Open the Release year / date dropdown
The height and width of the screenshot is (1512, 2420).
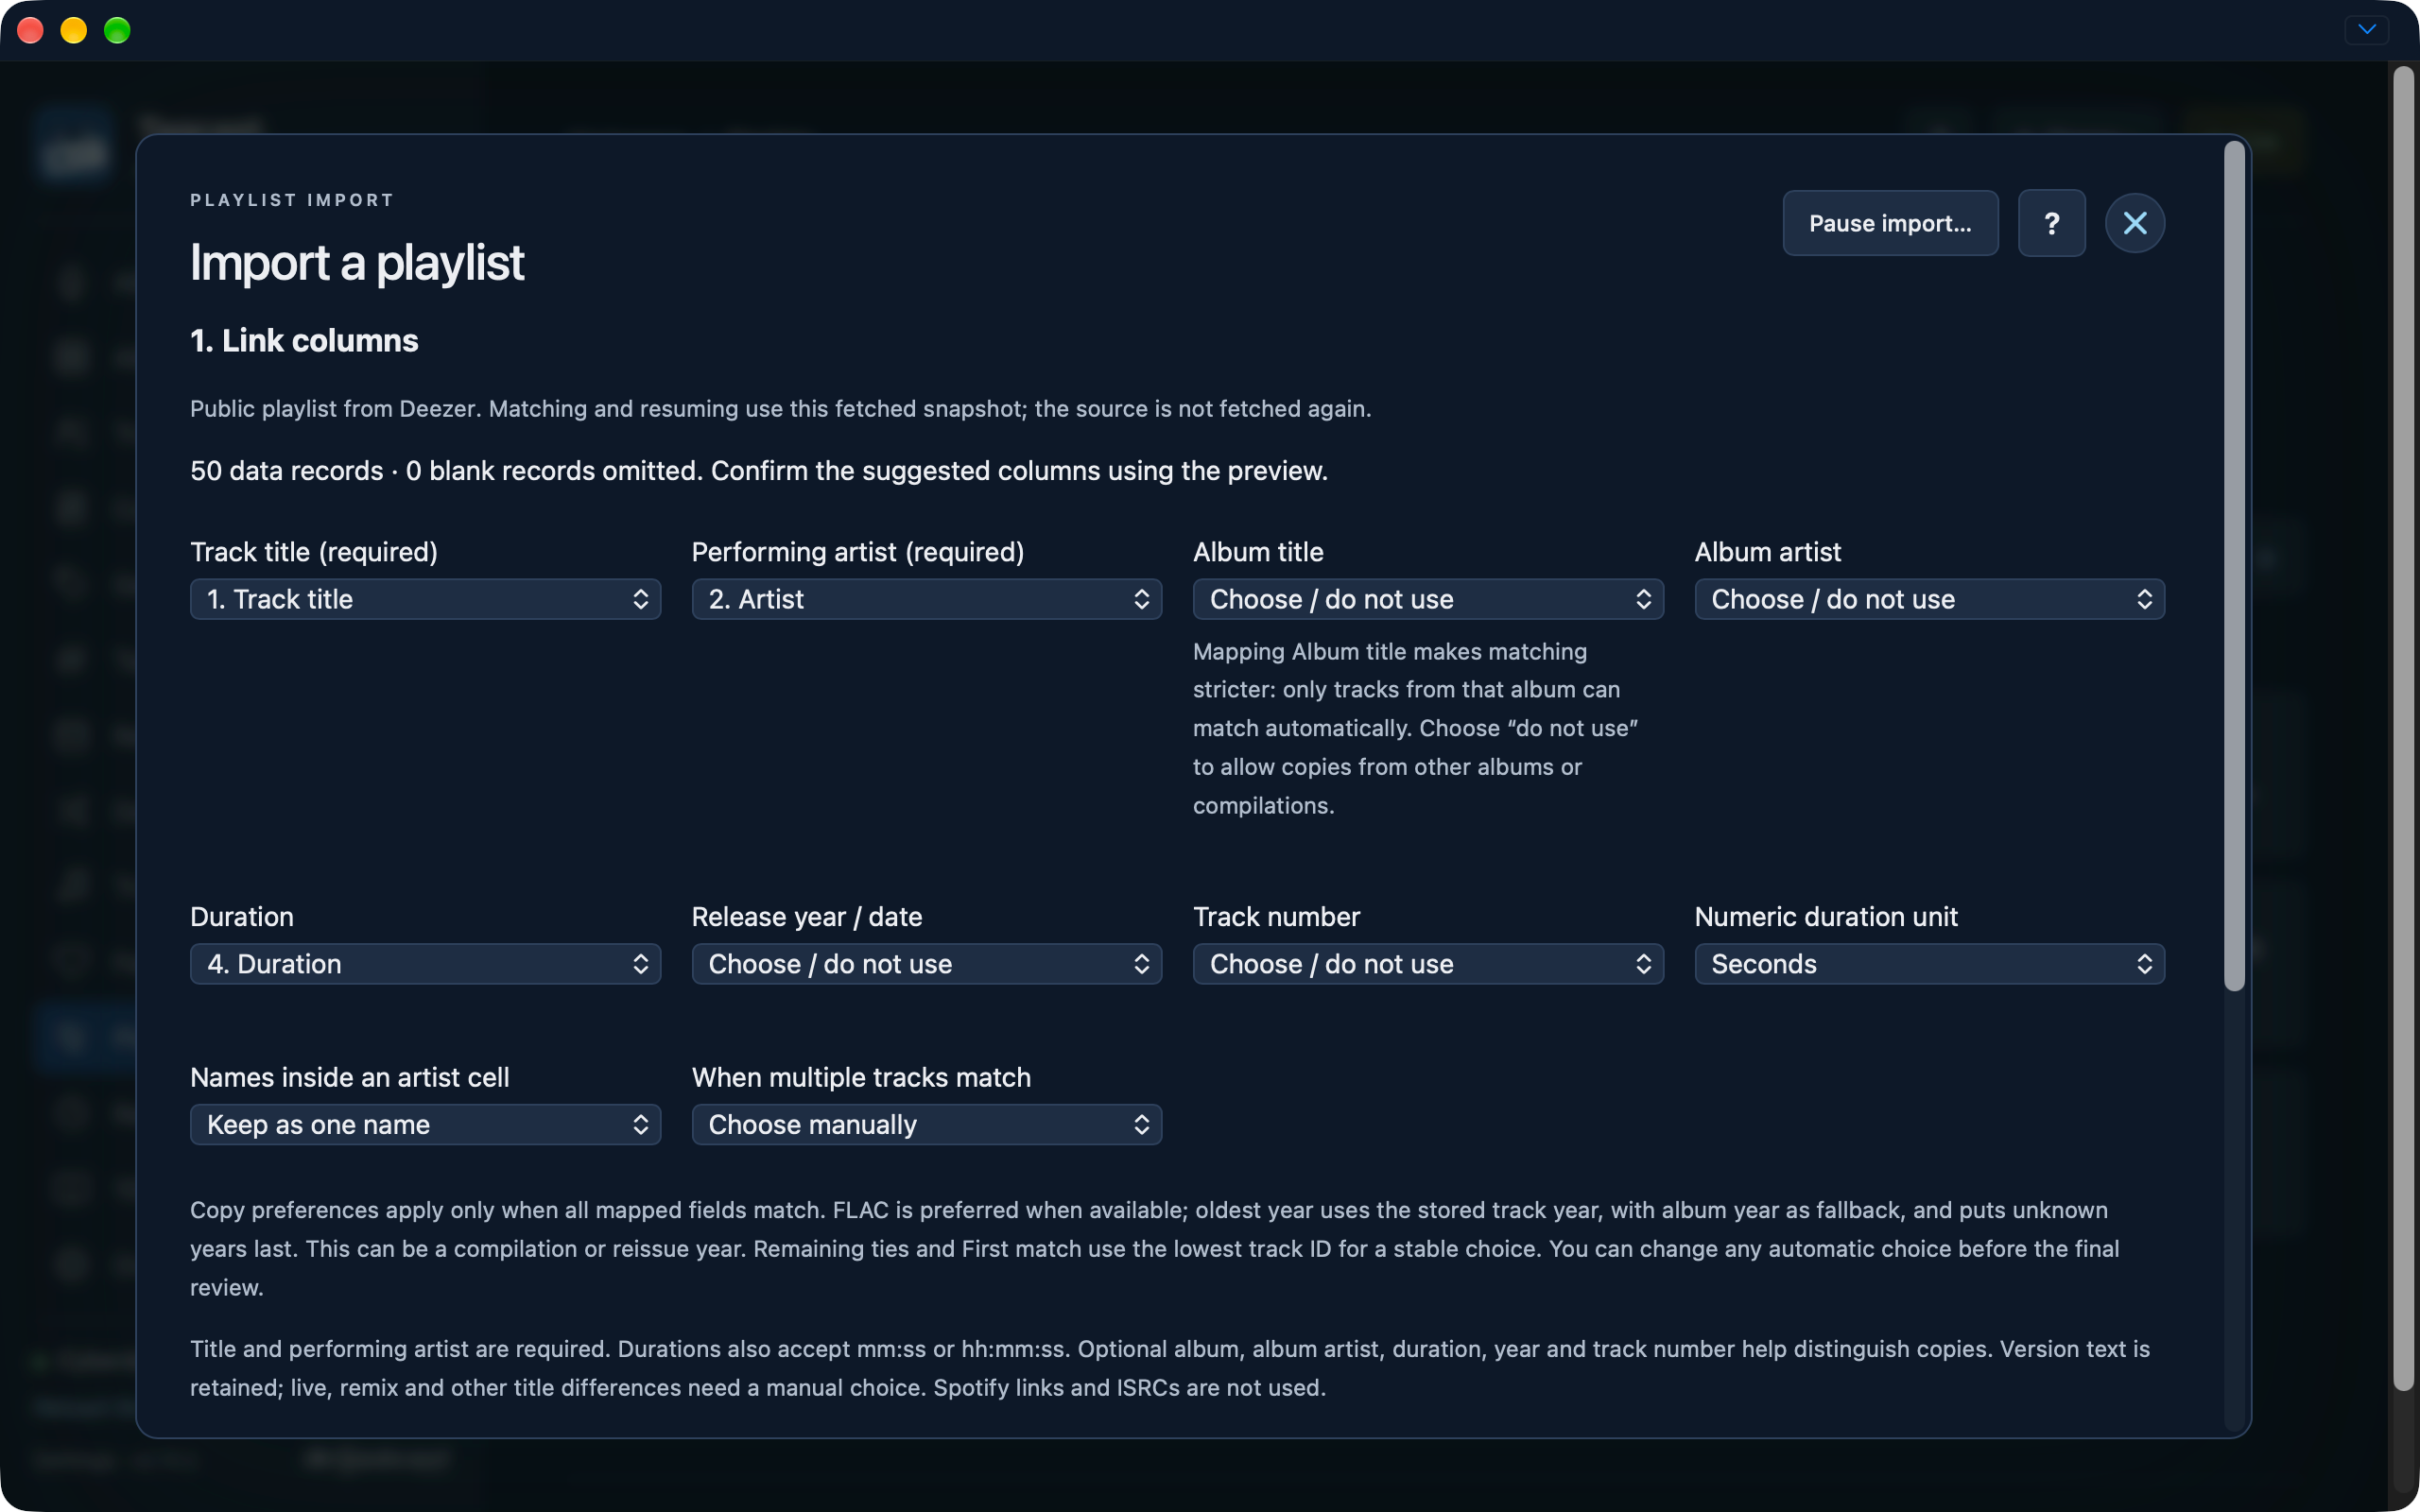pyautogui.click(x=926, y=964)
